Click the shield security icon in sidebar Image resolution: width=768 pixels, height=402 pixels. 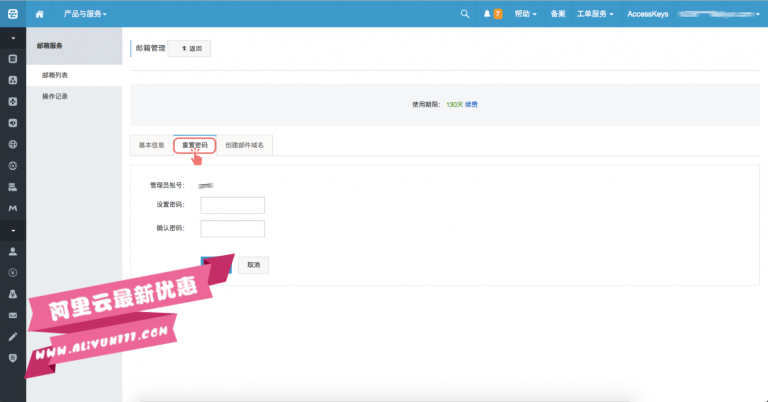13,358
